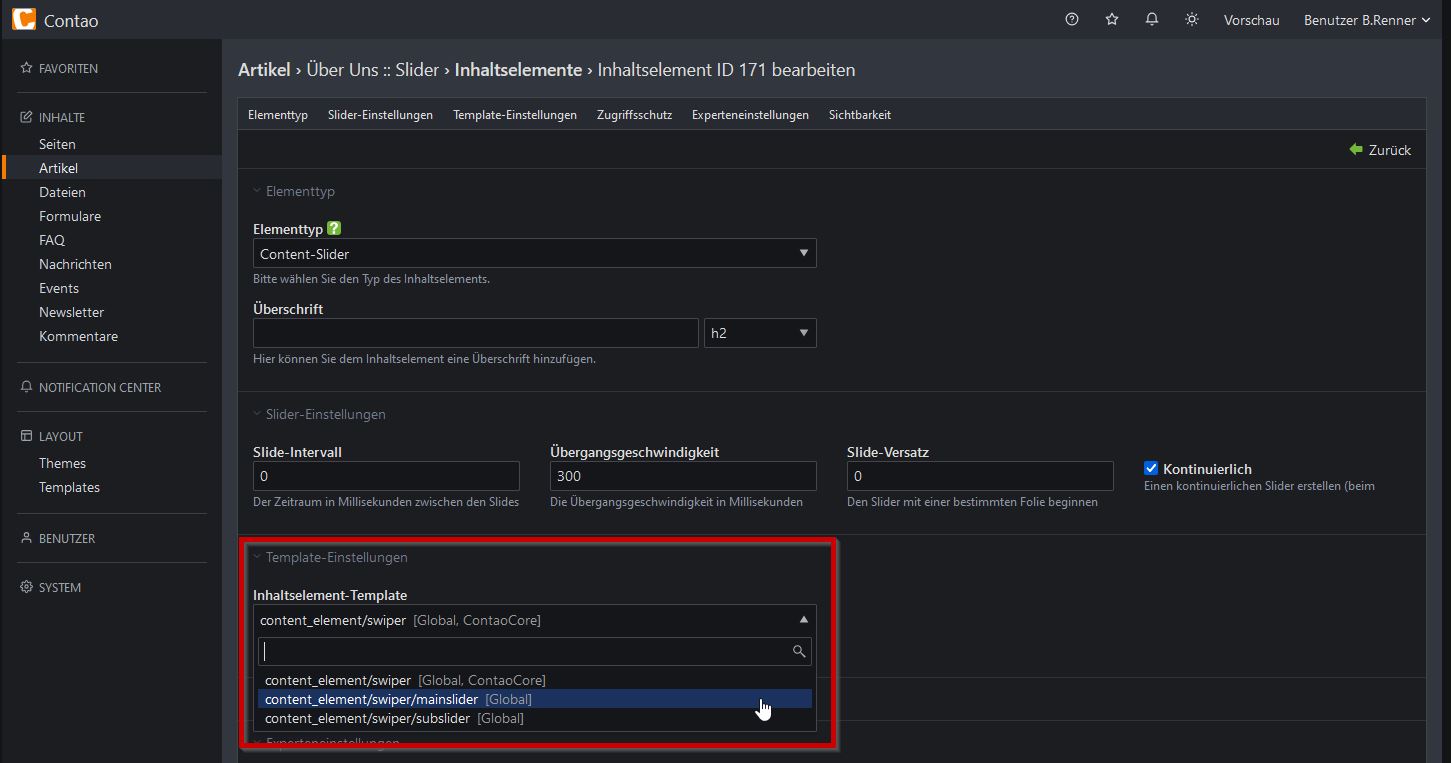The image size is (1451, 763).
Task: Open the Elementtyp Content-Slider dropdown
Action: [x=535, y=253]
